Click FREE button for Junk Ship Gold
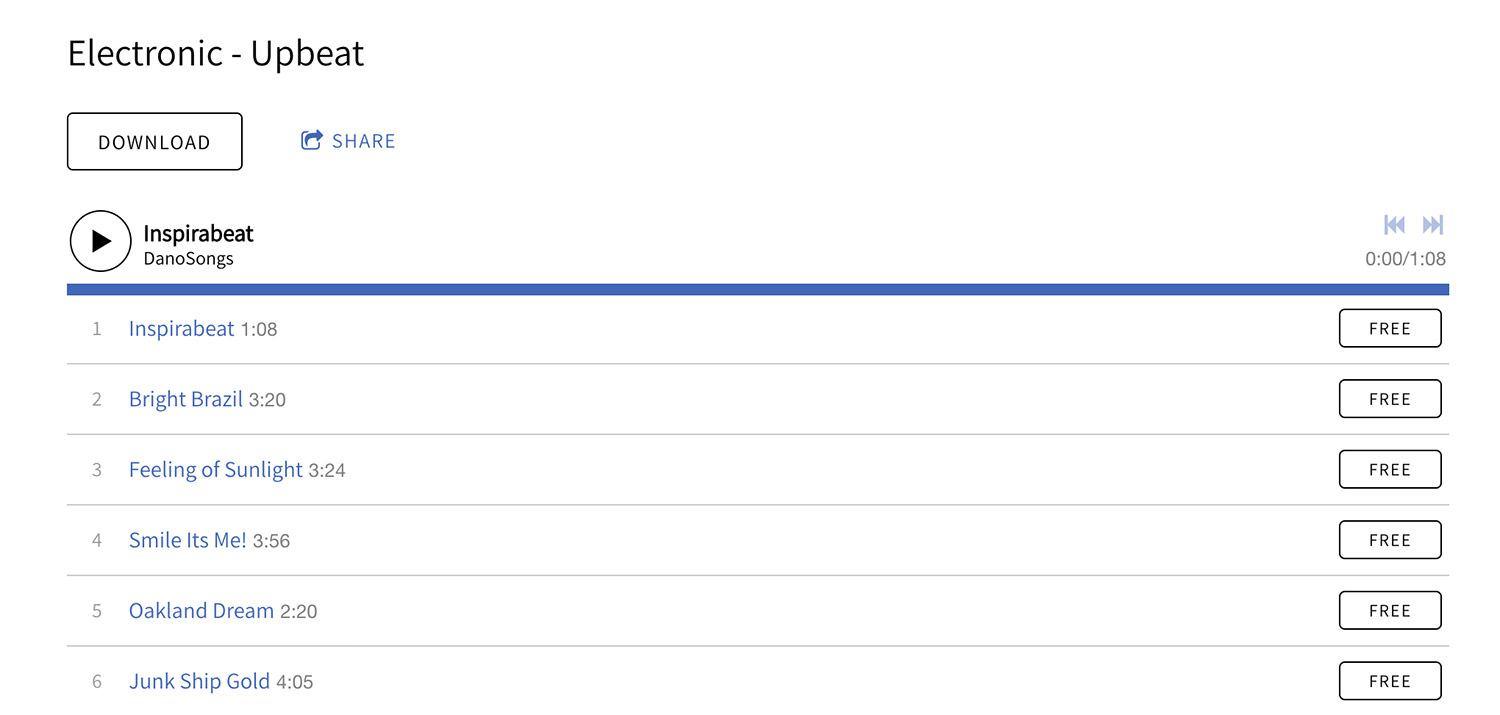This screenshot has height=715, width=1500. (1390, 681)
